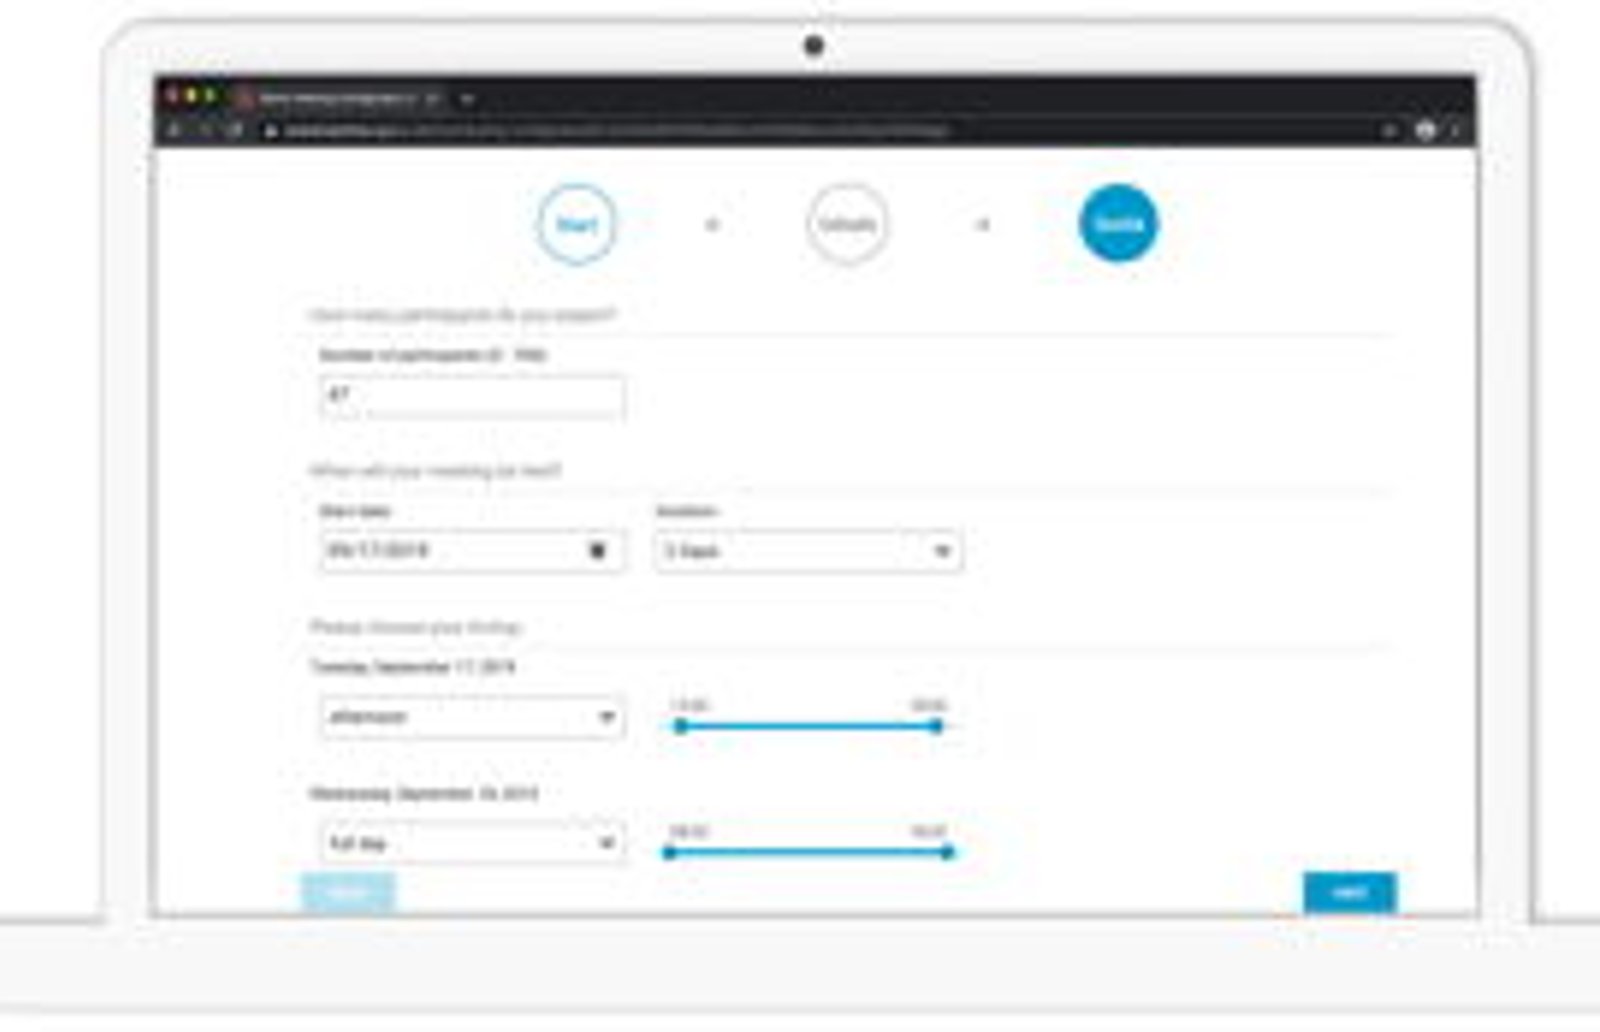This screenshot has height=1032, width=1600.
Task: Click the browser back arrow
Action: [174, 130]
